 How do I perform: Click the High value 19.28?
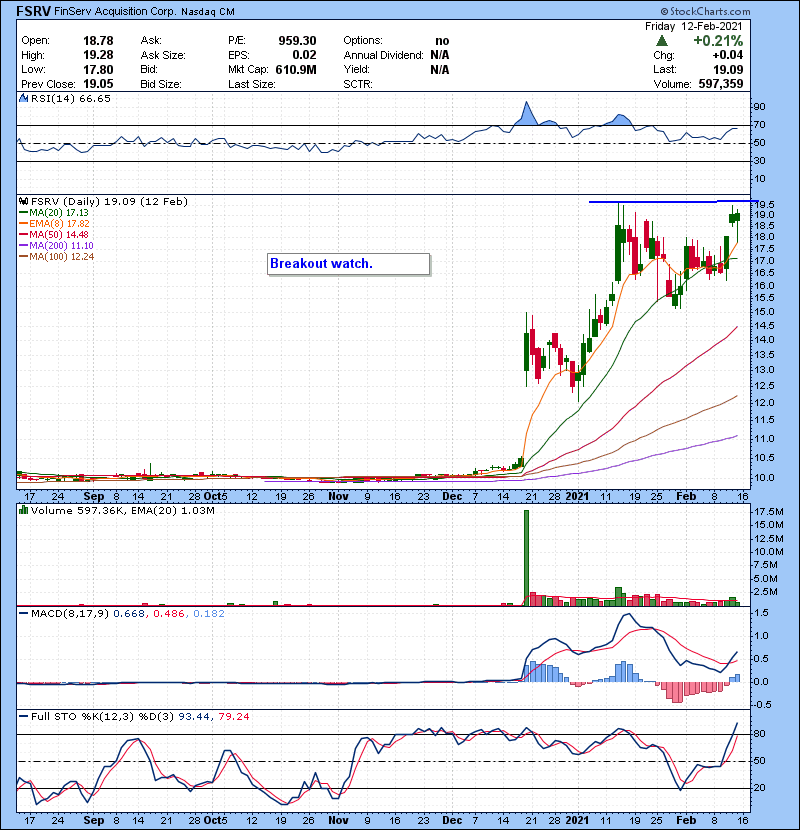pyautogui.click(x=98, y=55)
